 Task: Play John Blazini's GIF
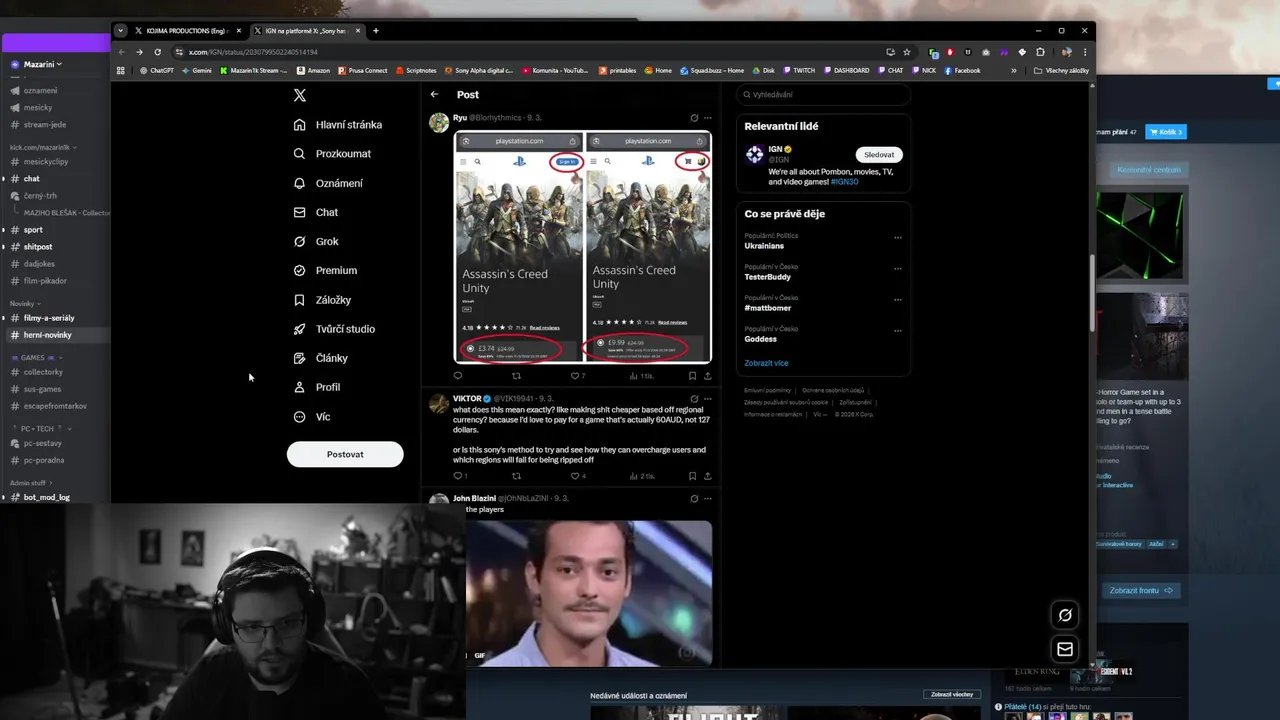(x=589, y=593)
